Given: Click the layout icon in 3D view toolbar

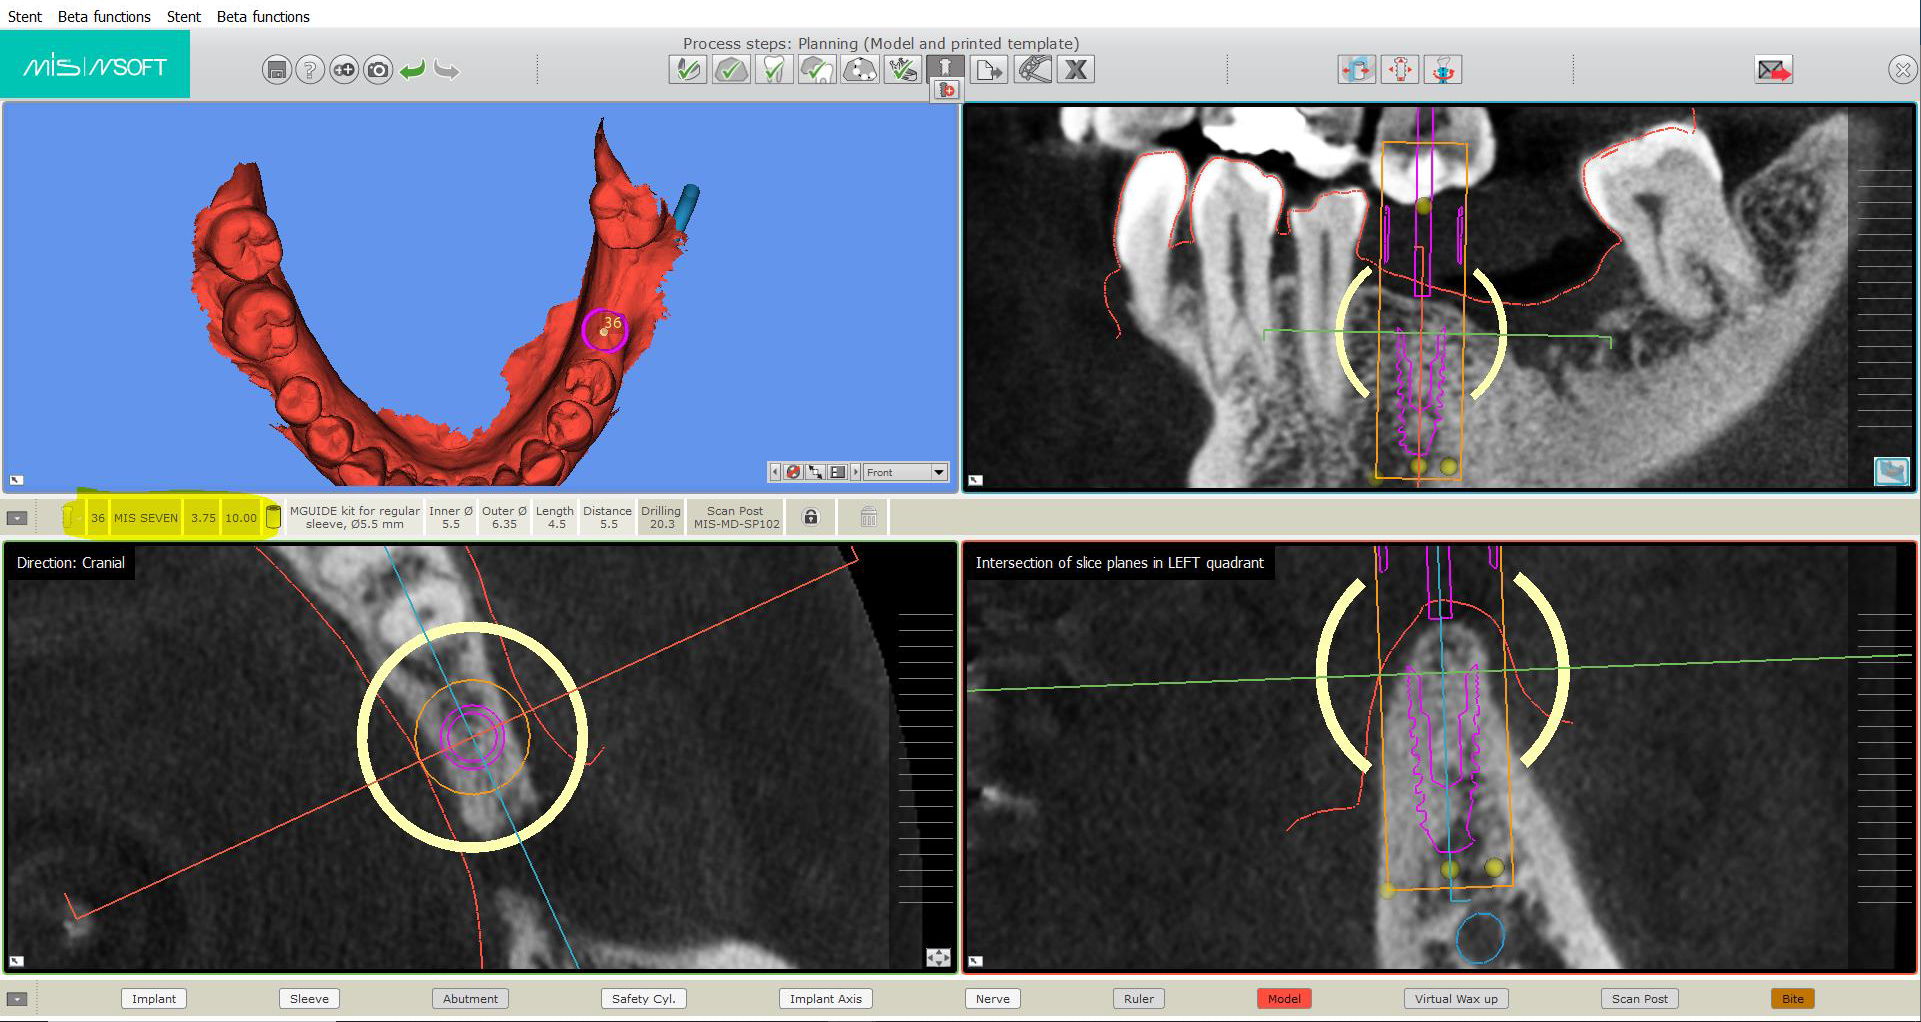Looking at the screenshot, I should tap(838, 472).
